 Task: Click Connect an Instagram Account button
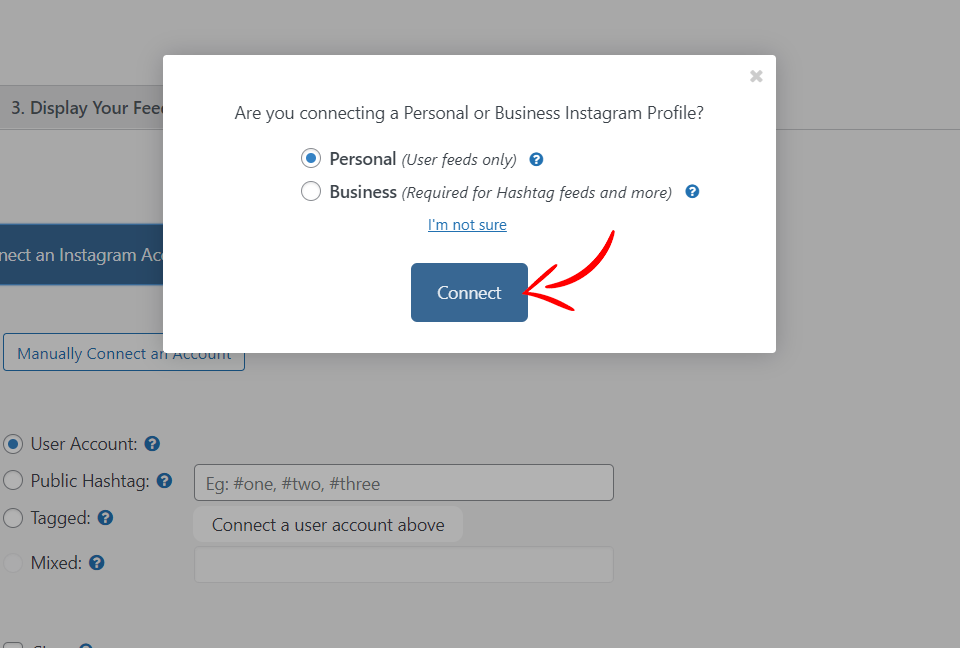point(81,255)
